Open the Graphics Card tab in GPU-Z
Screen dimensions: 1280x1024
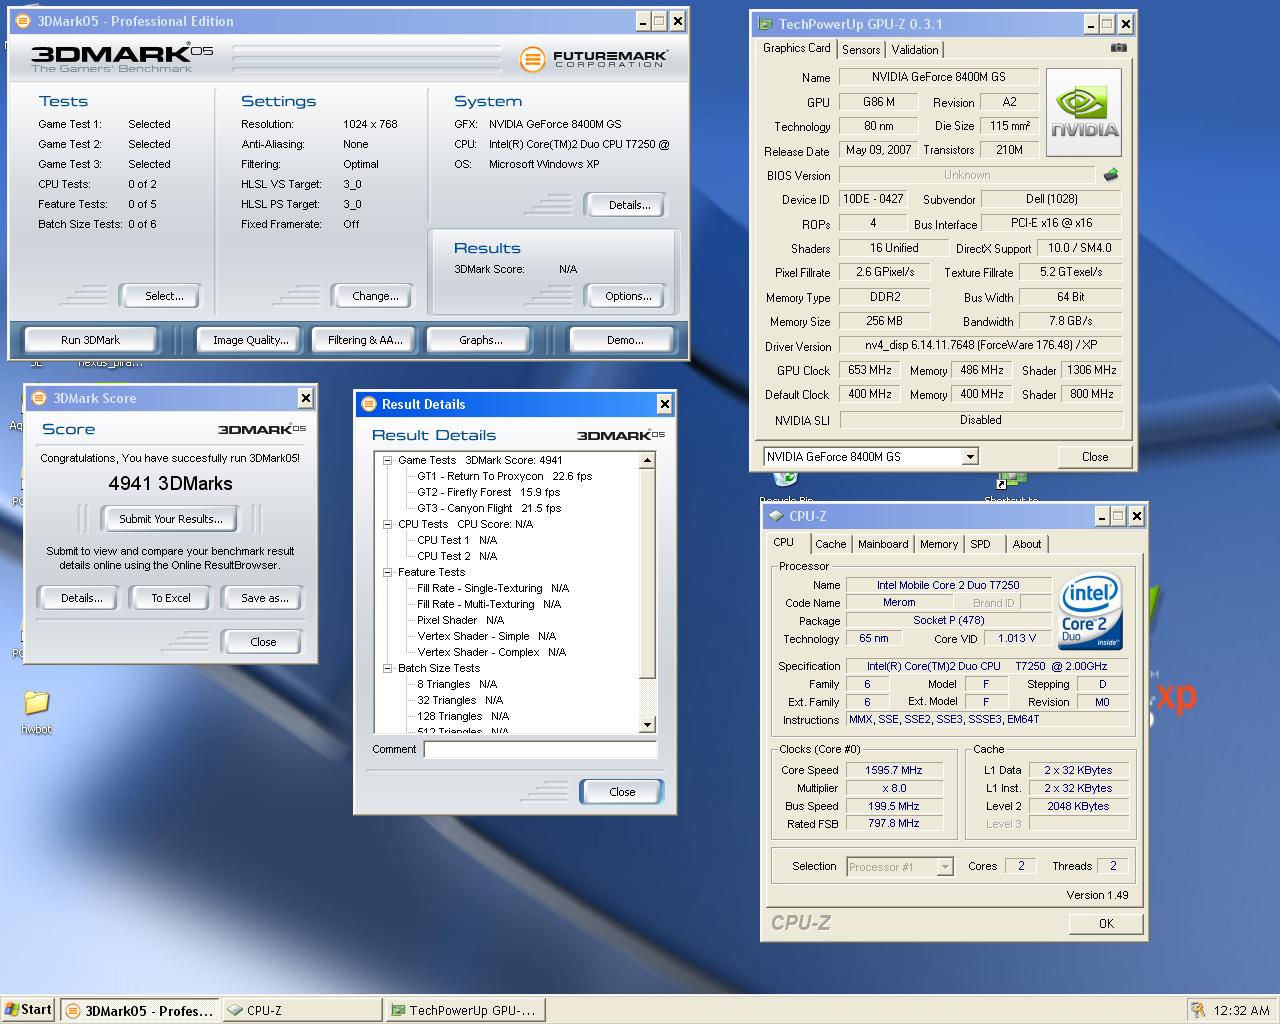point(796,47)
